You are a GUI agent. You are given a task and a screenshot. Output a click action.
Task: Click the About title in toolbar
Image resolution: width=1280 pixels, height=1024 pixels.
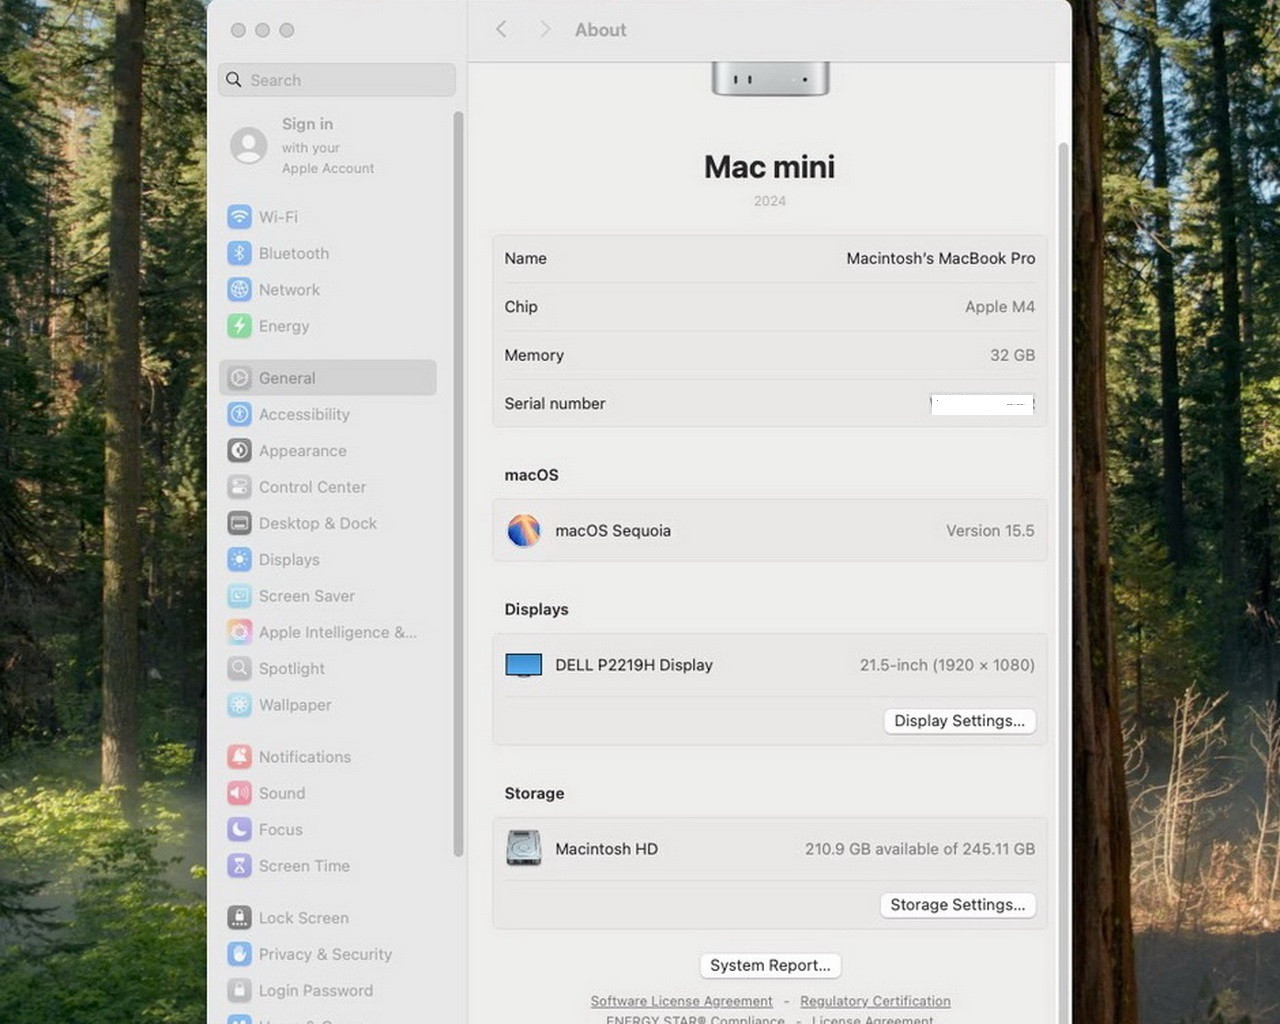click(x=600, y=30)
